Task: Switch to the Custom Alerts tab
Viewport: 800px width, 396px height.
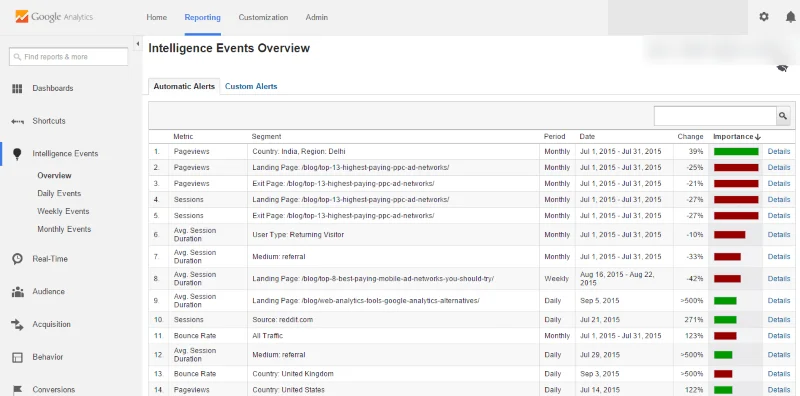Action: 251,87
